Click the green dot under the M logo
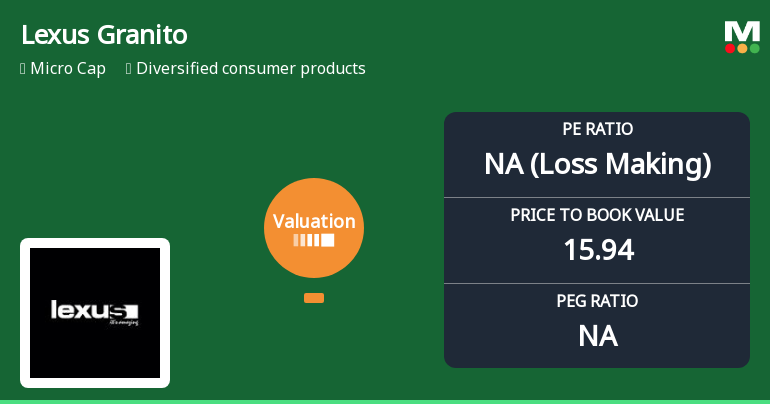Screen dimensions: 770x404 point(754,48)
